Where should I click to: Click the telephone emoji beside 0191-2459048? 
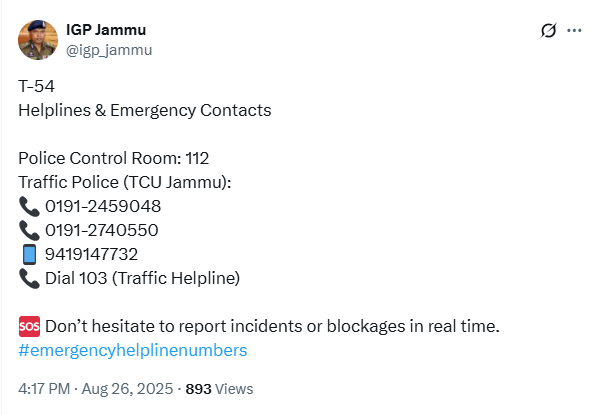point(29,206)
